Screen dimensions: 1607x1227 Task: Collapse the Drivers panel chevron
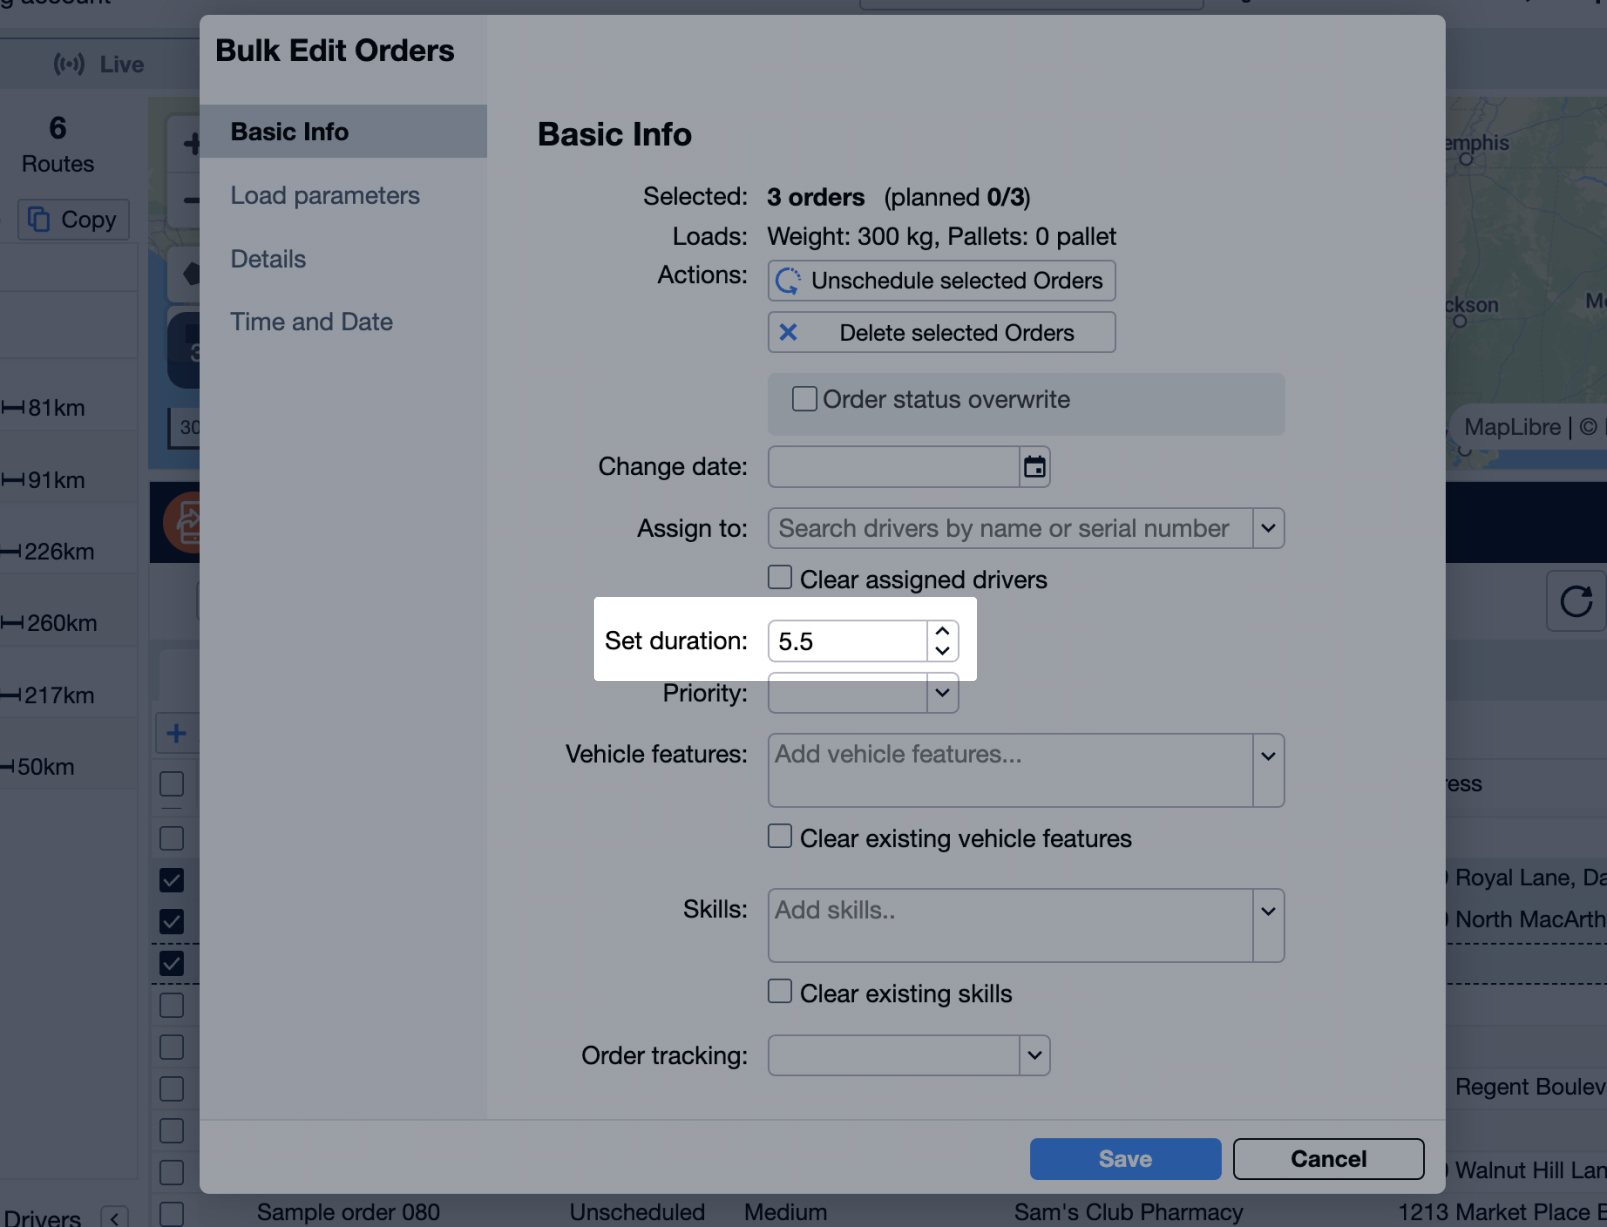(x=115, y=1217)
